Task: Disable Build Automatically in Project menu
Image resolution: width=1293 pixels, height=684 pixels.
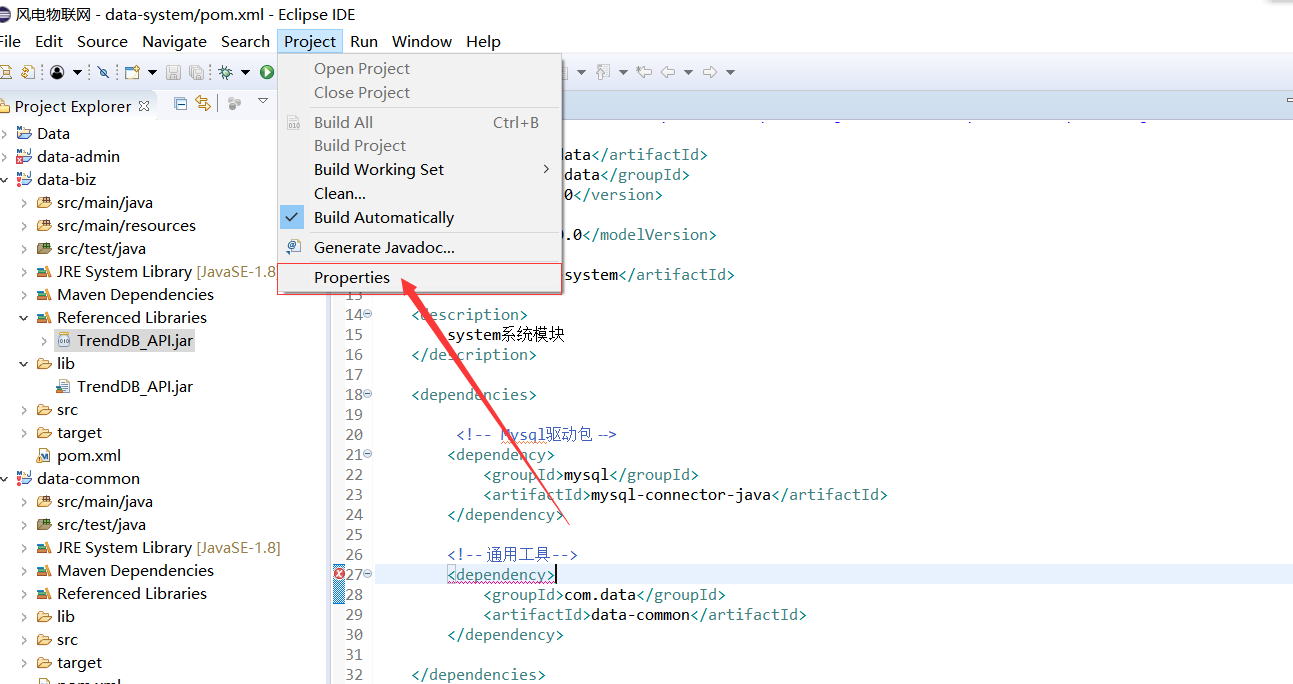Action: [x=383, y=217]
